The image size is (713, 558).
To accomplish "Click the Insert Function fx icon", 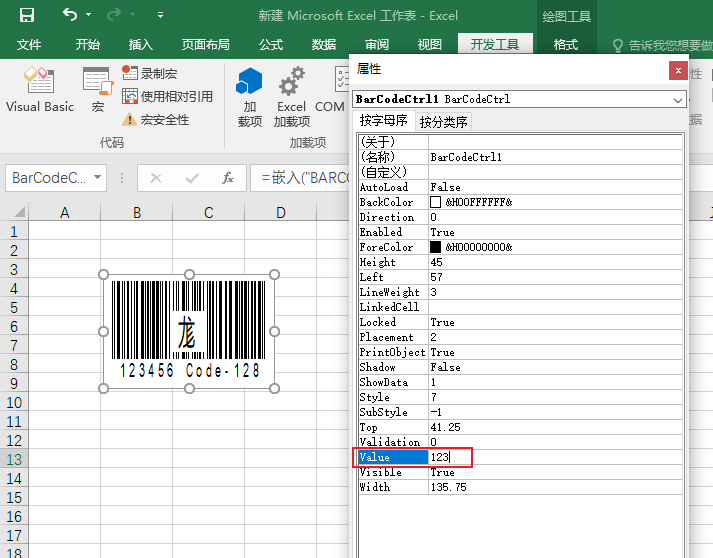I will pyautogui.click(x=228, y=178).
